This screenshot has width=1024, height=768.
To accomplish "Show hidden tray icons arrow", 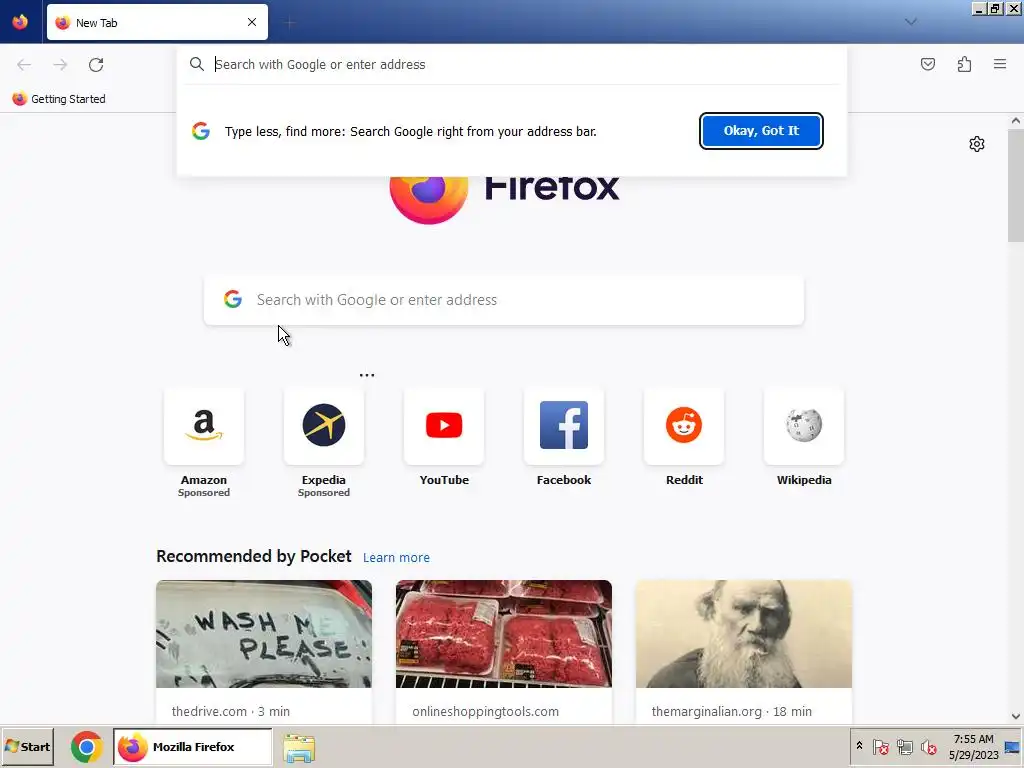I will point(859,746).
